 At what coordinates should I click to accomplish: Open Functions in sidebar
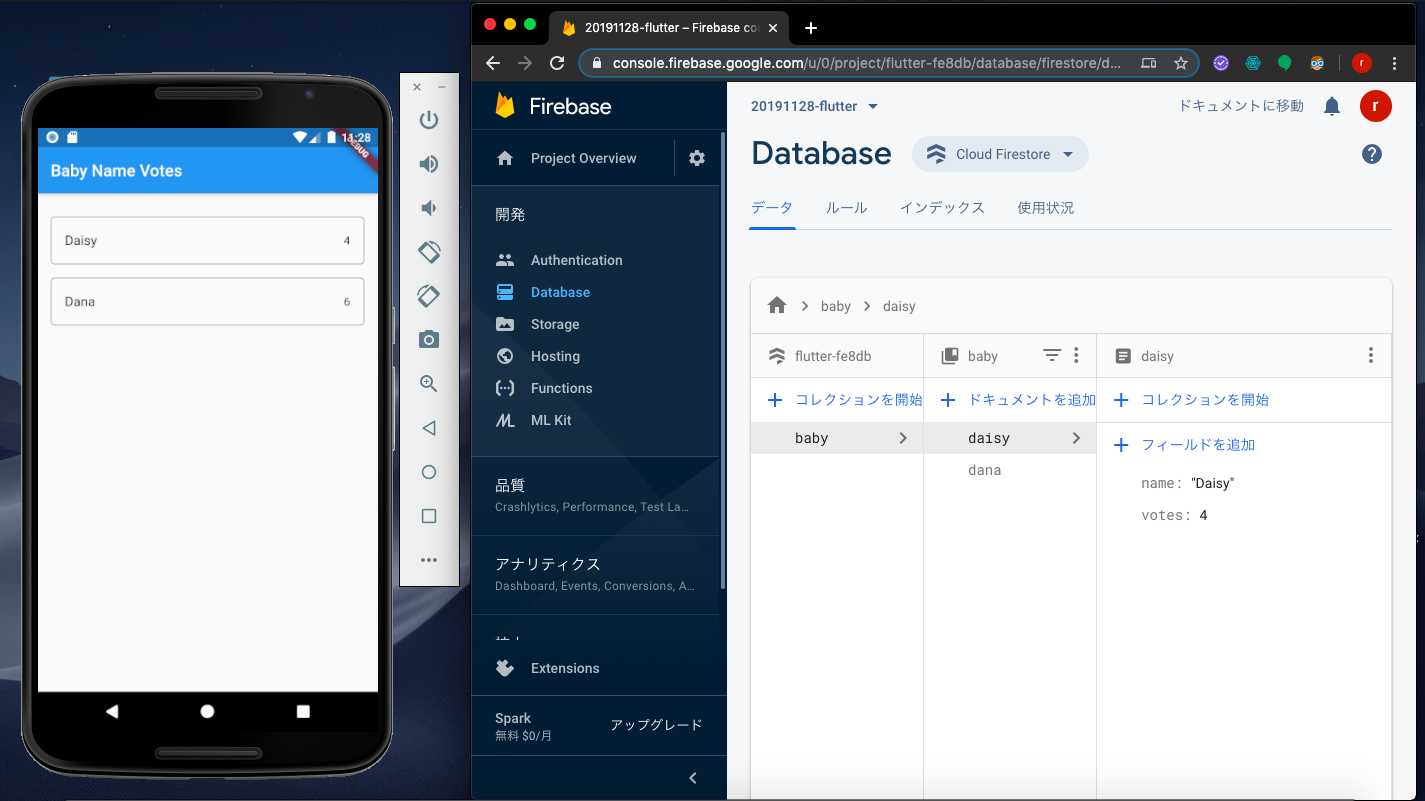544,388
